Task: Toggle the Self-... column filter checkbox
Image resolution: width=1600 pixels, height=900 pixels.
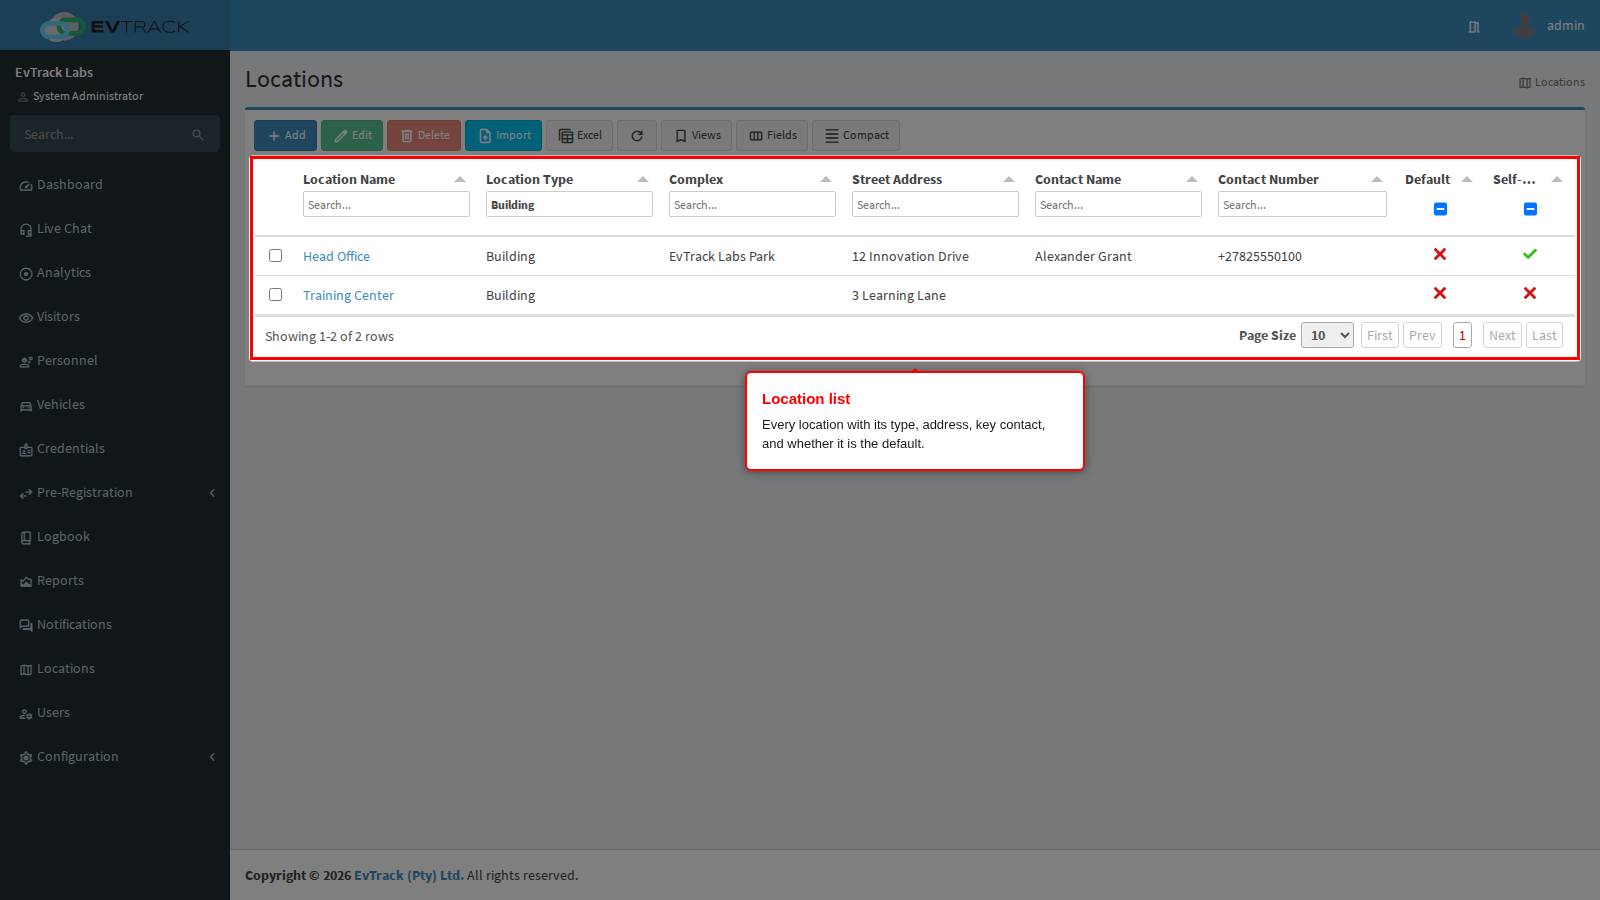Action: click(x=1530, y=209)
